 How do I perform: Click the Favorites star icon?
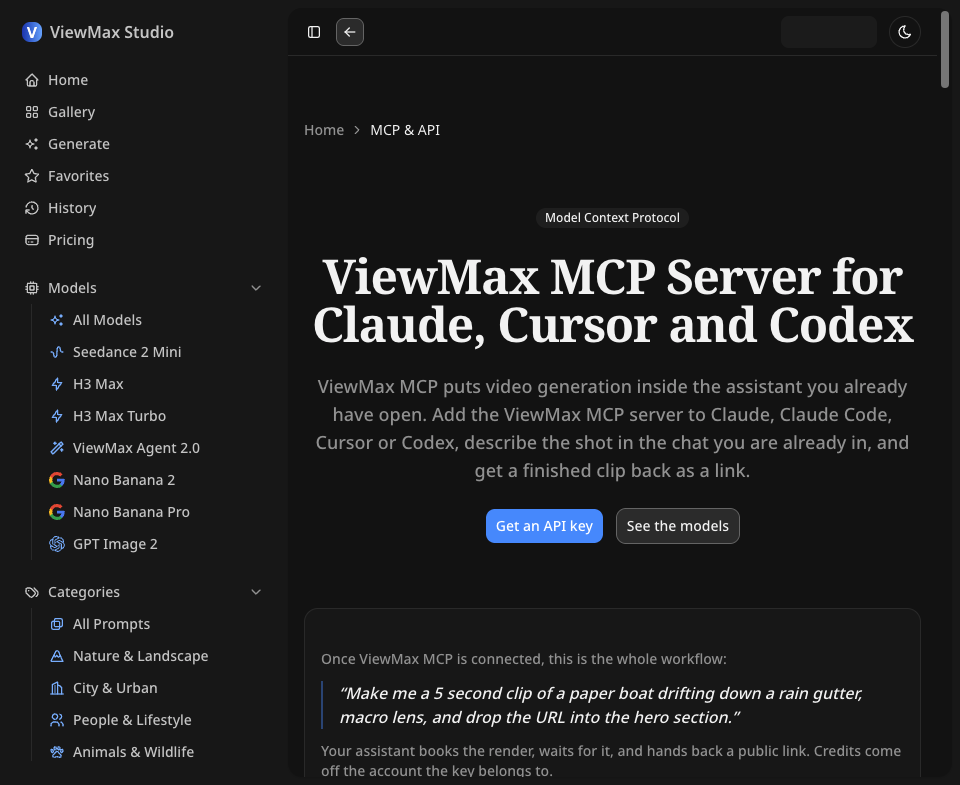32,176
